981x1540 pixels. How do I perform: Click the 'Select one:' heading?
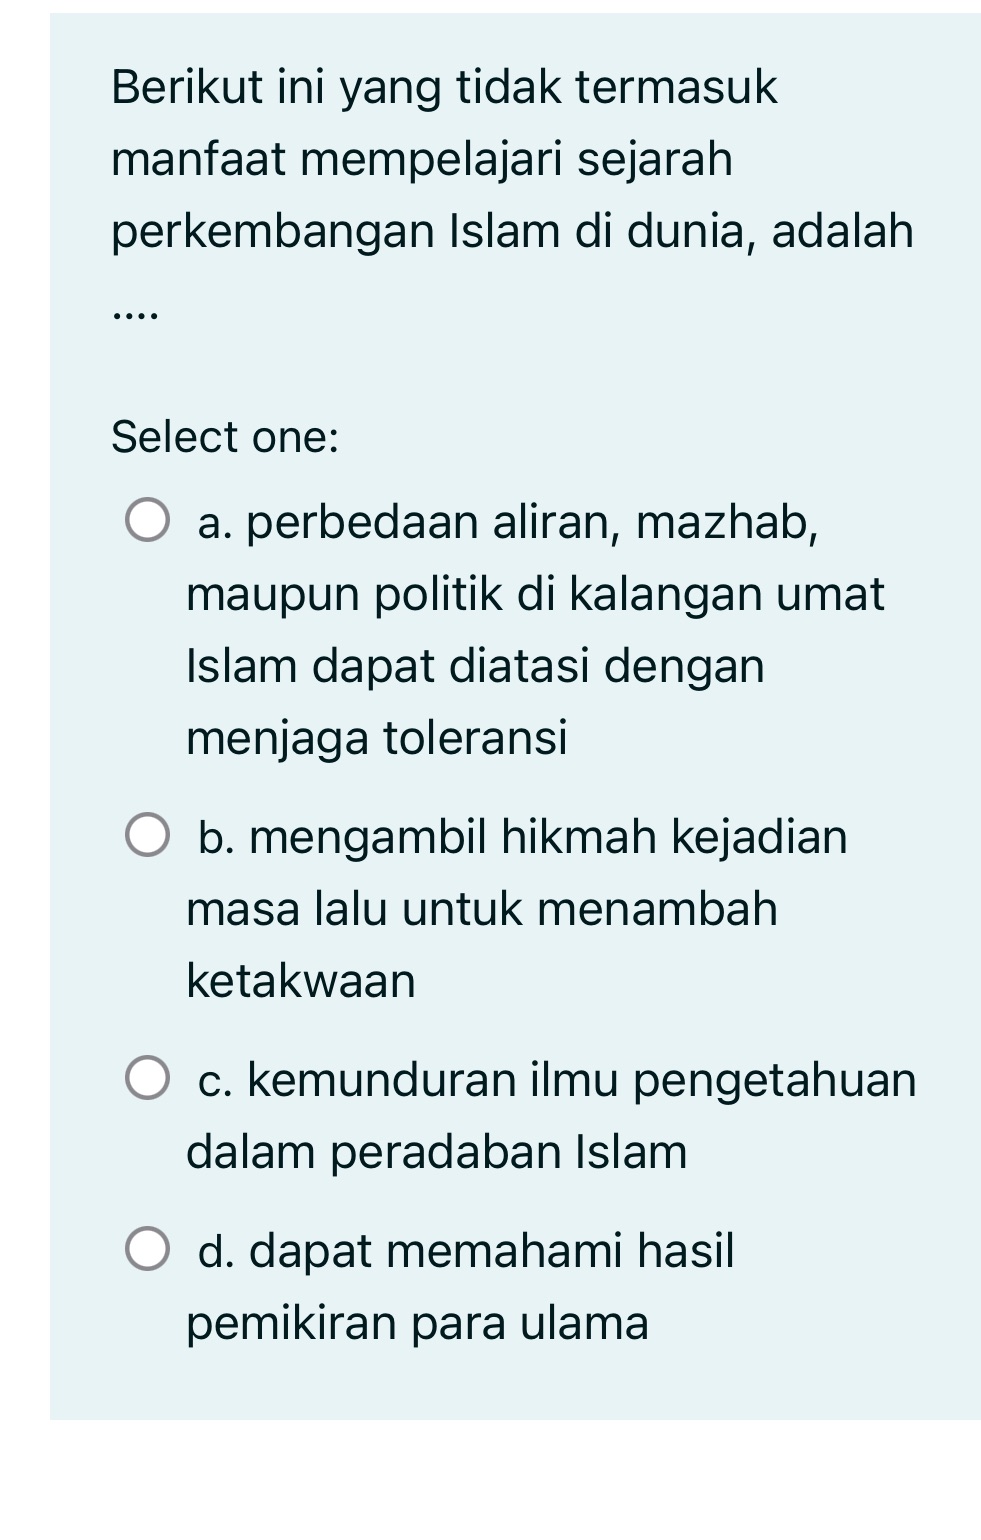[225, 437]
